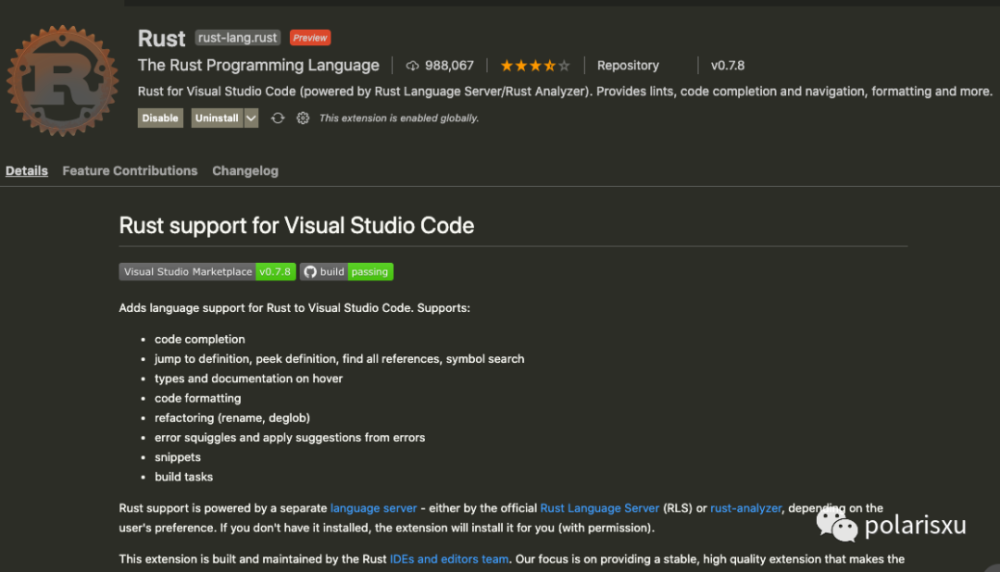1000x572 pixels.
Task: Click the sync/reload extension icon
Action: pos(277,118)
